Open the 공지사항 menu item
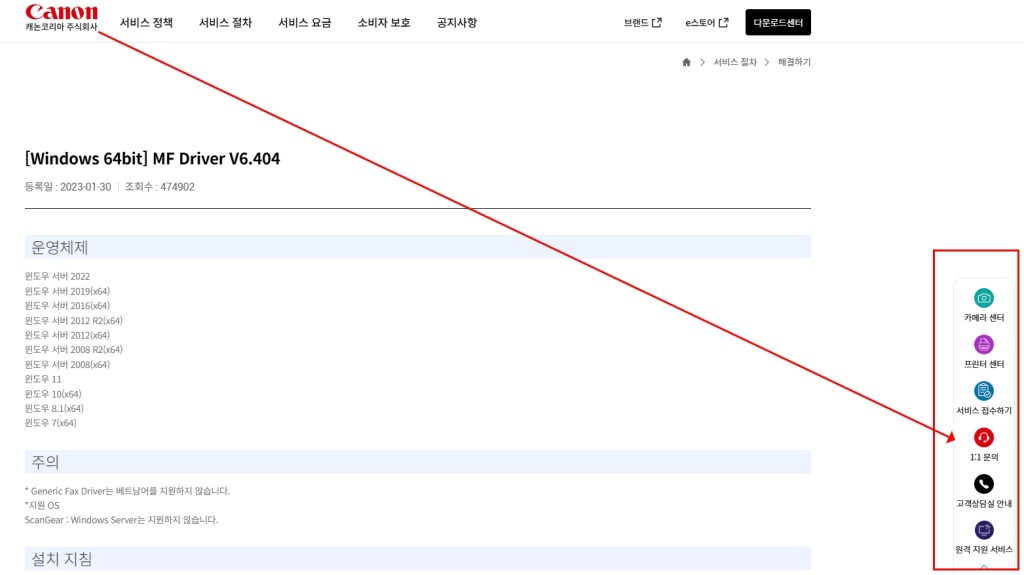 pos(457,23)
